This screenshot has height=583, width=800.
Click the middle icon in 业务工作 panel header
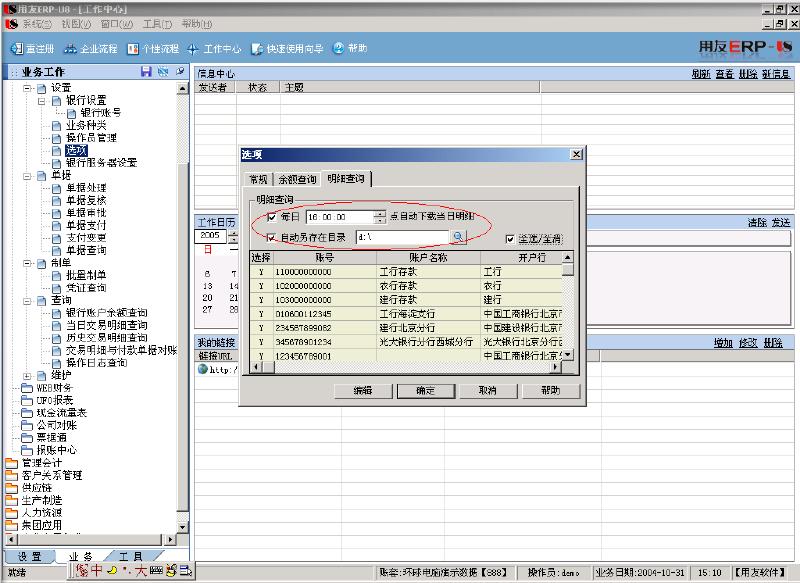163,72
